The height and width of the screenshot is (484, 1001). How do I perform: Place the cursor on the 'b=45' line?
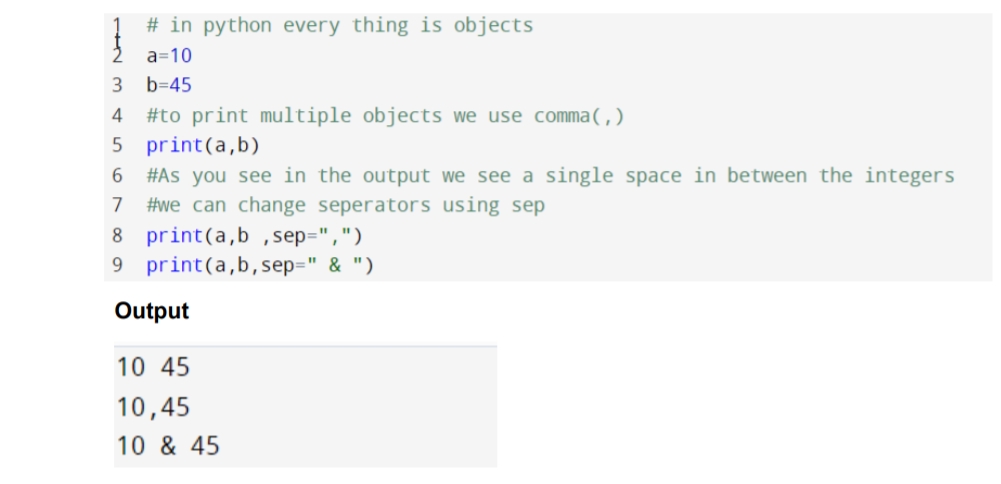[169, 85]
